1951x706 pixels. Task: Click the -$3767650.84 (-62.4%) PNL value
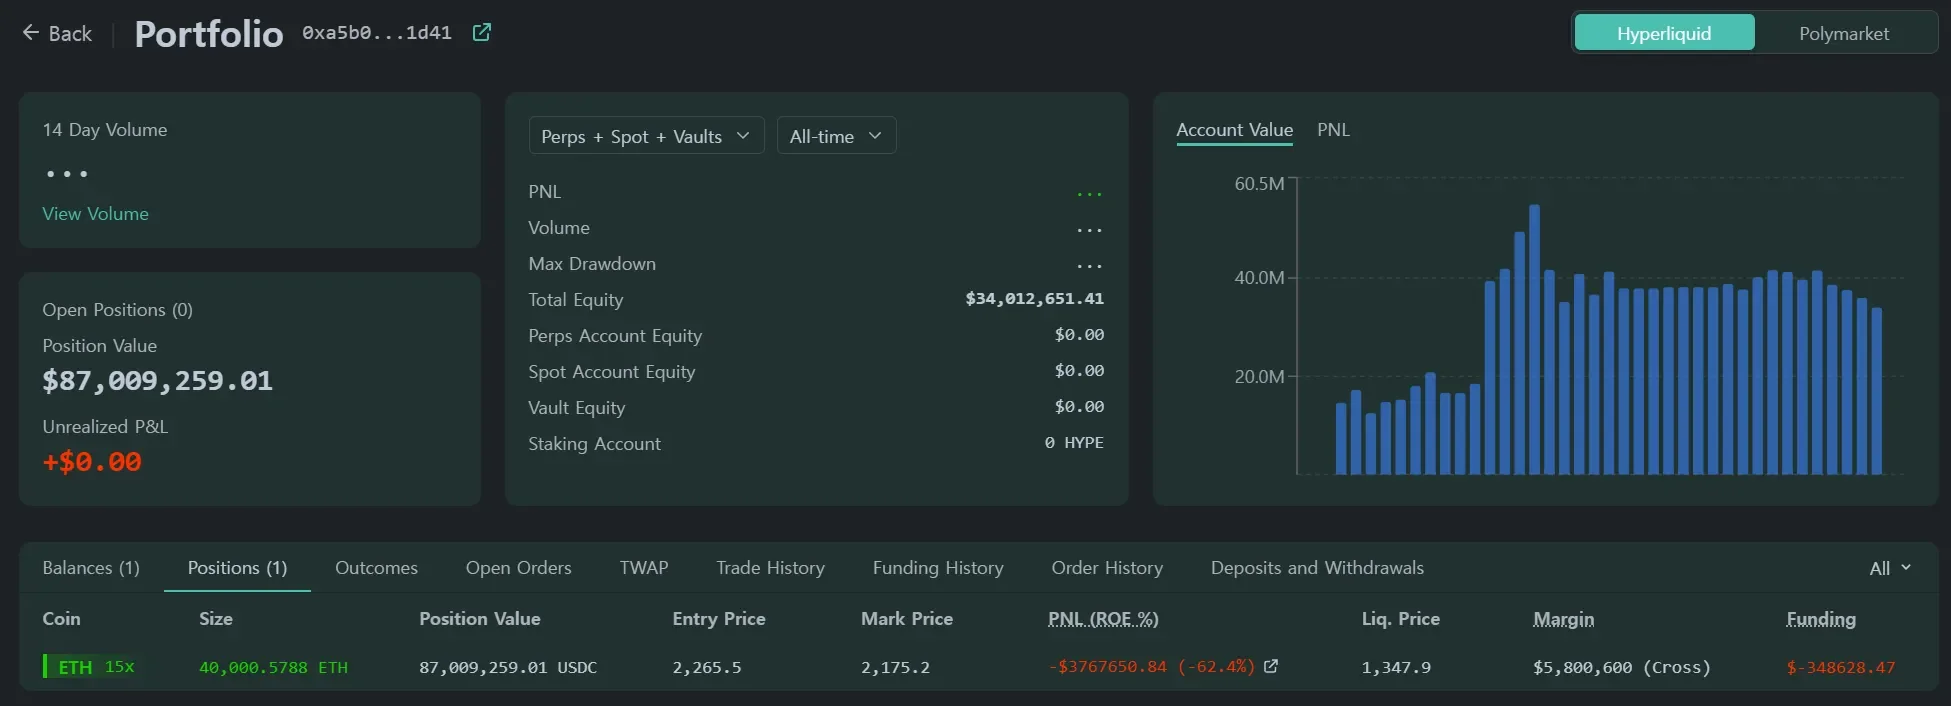click(1151, 666)
